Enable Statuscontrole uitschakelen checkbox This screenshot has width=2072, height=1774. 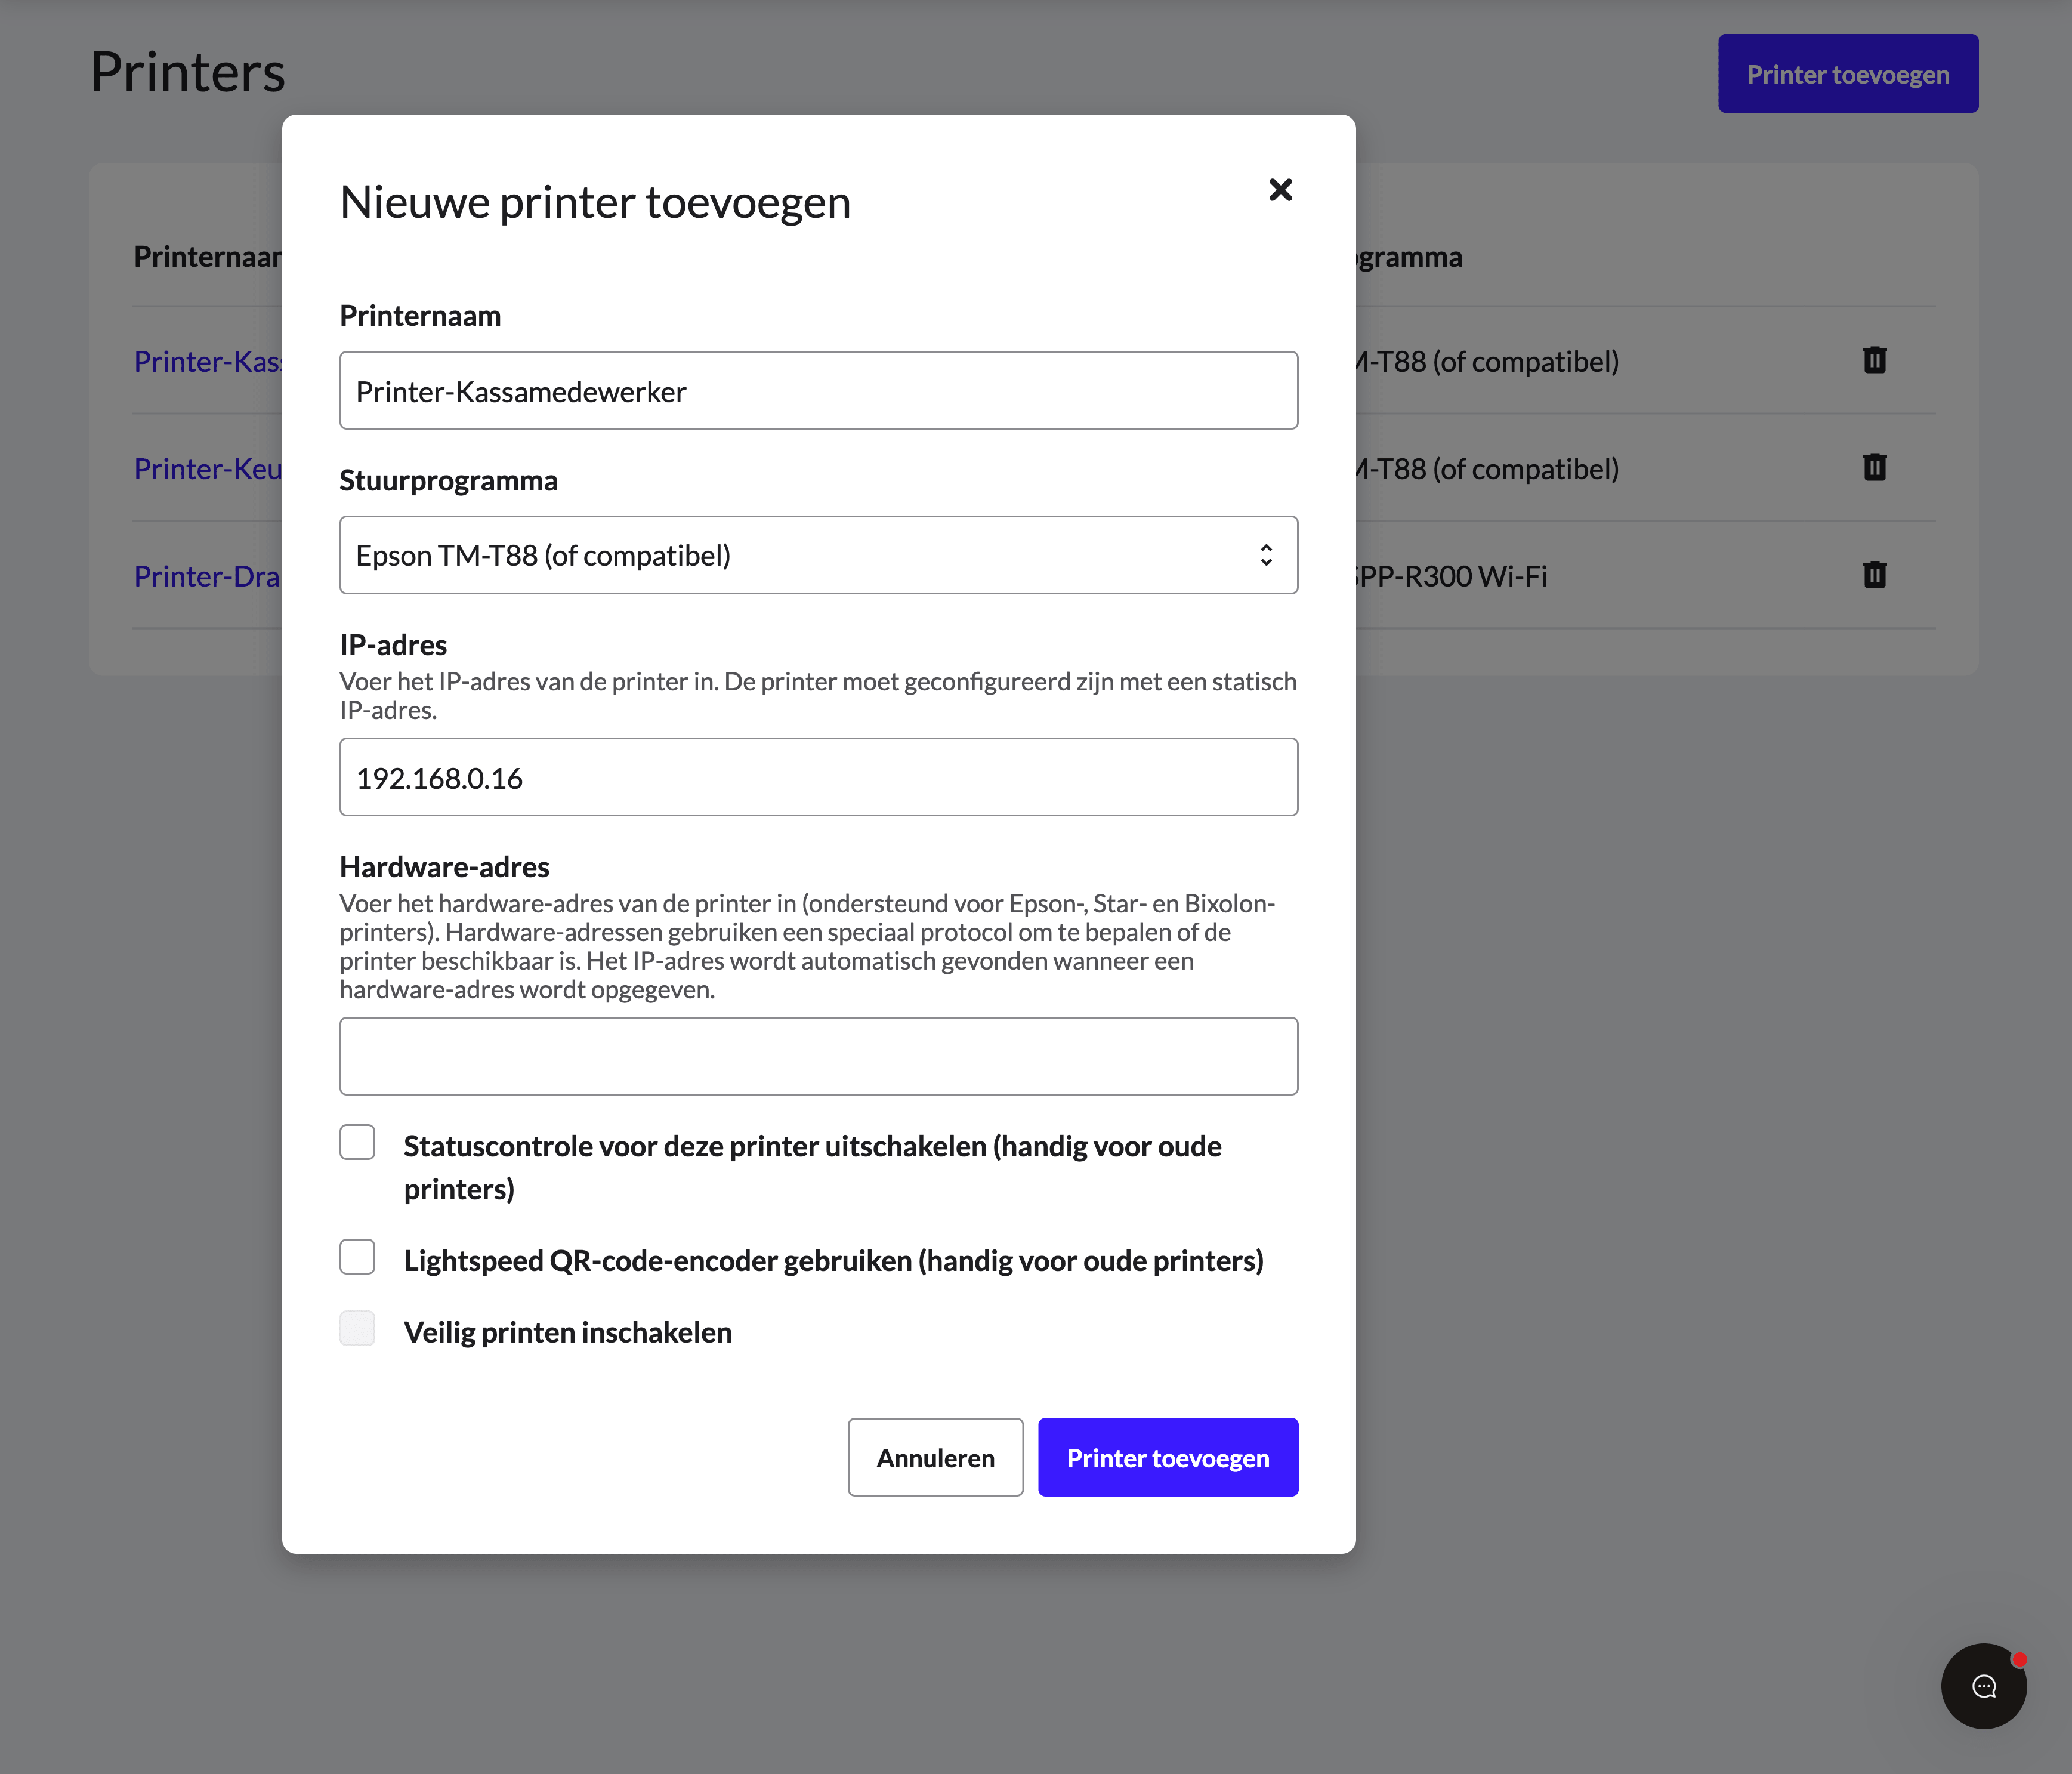pyautogui.click(x=357, y=1142)
